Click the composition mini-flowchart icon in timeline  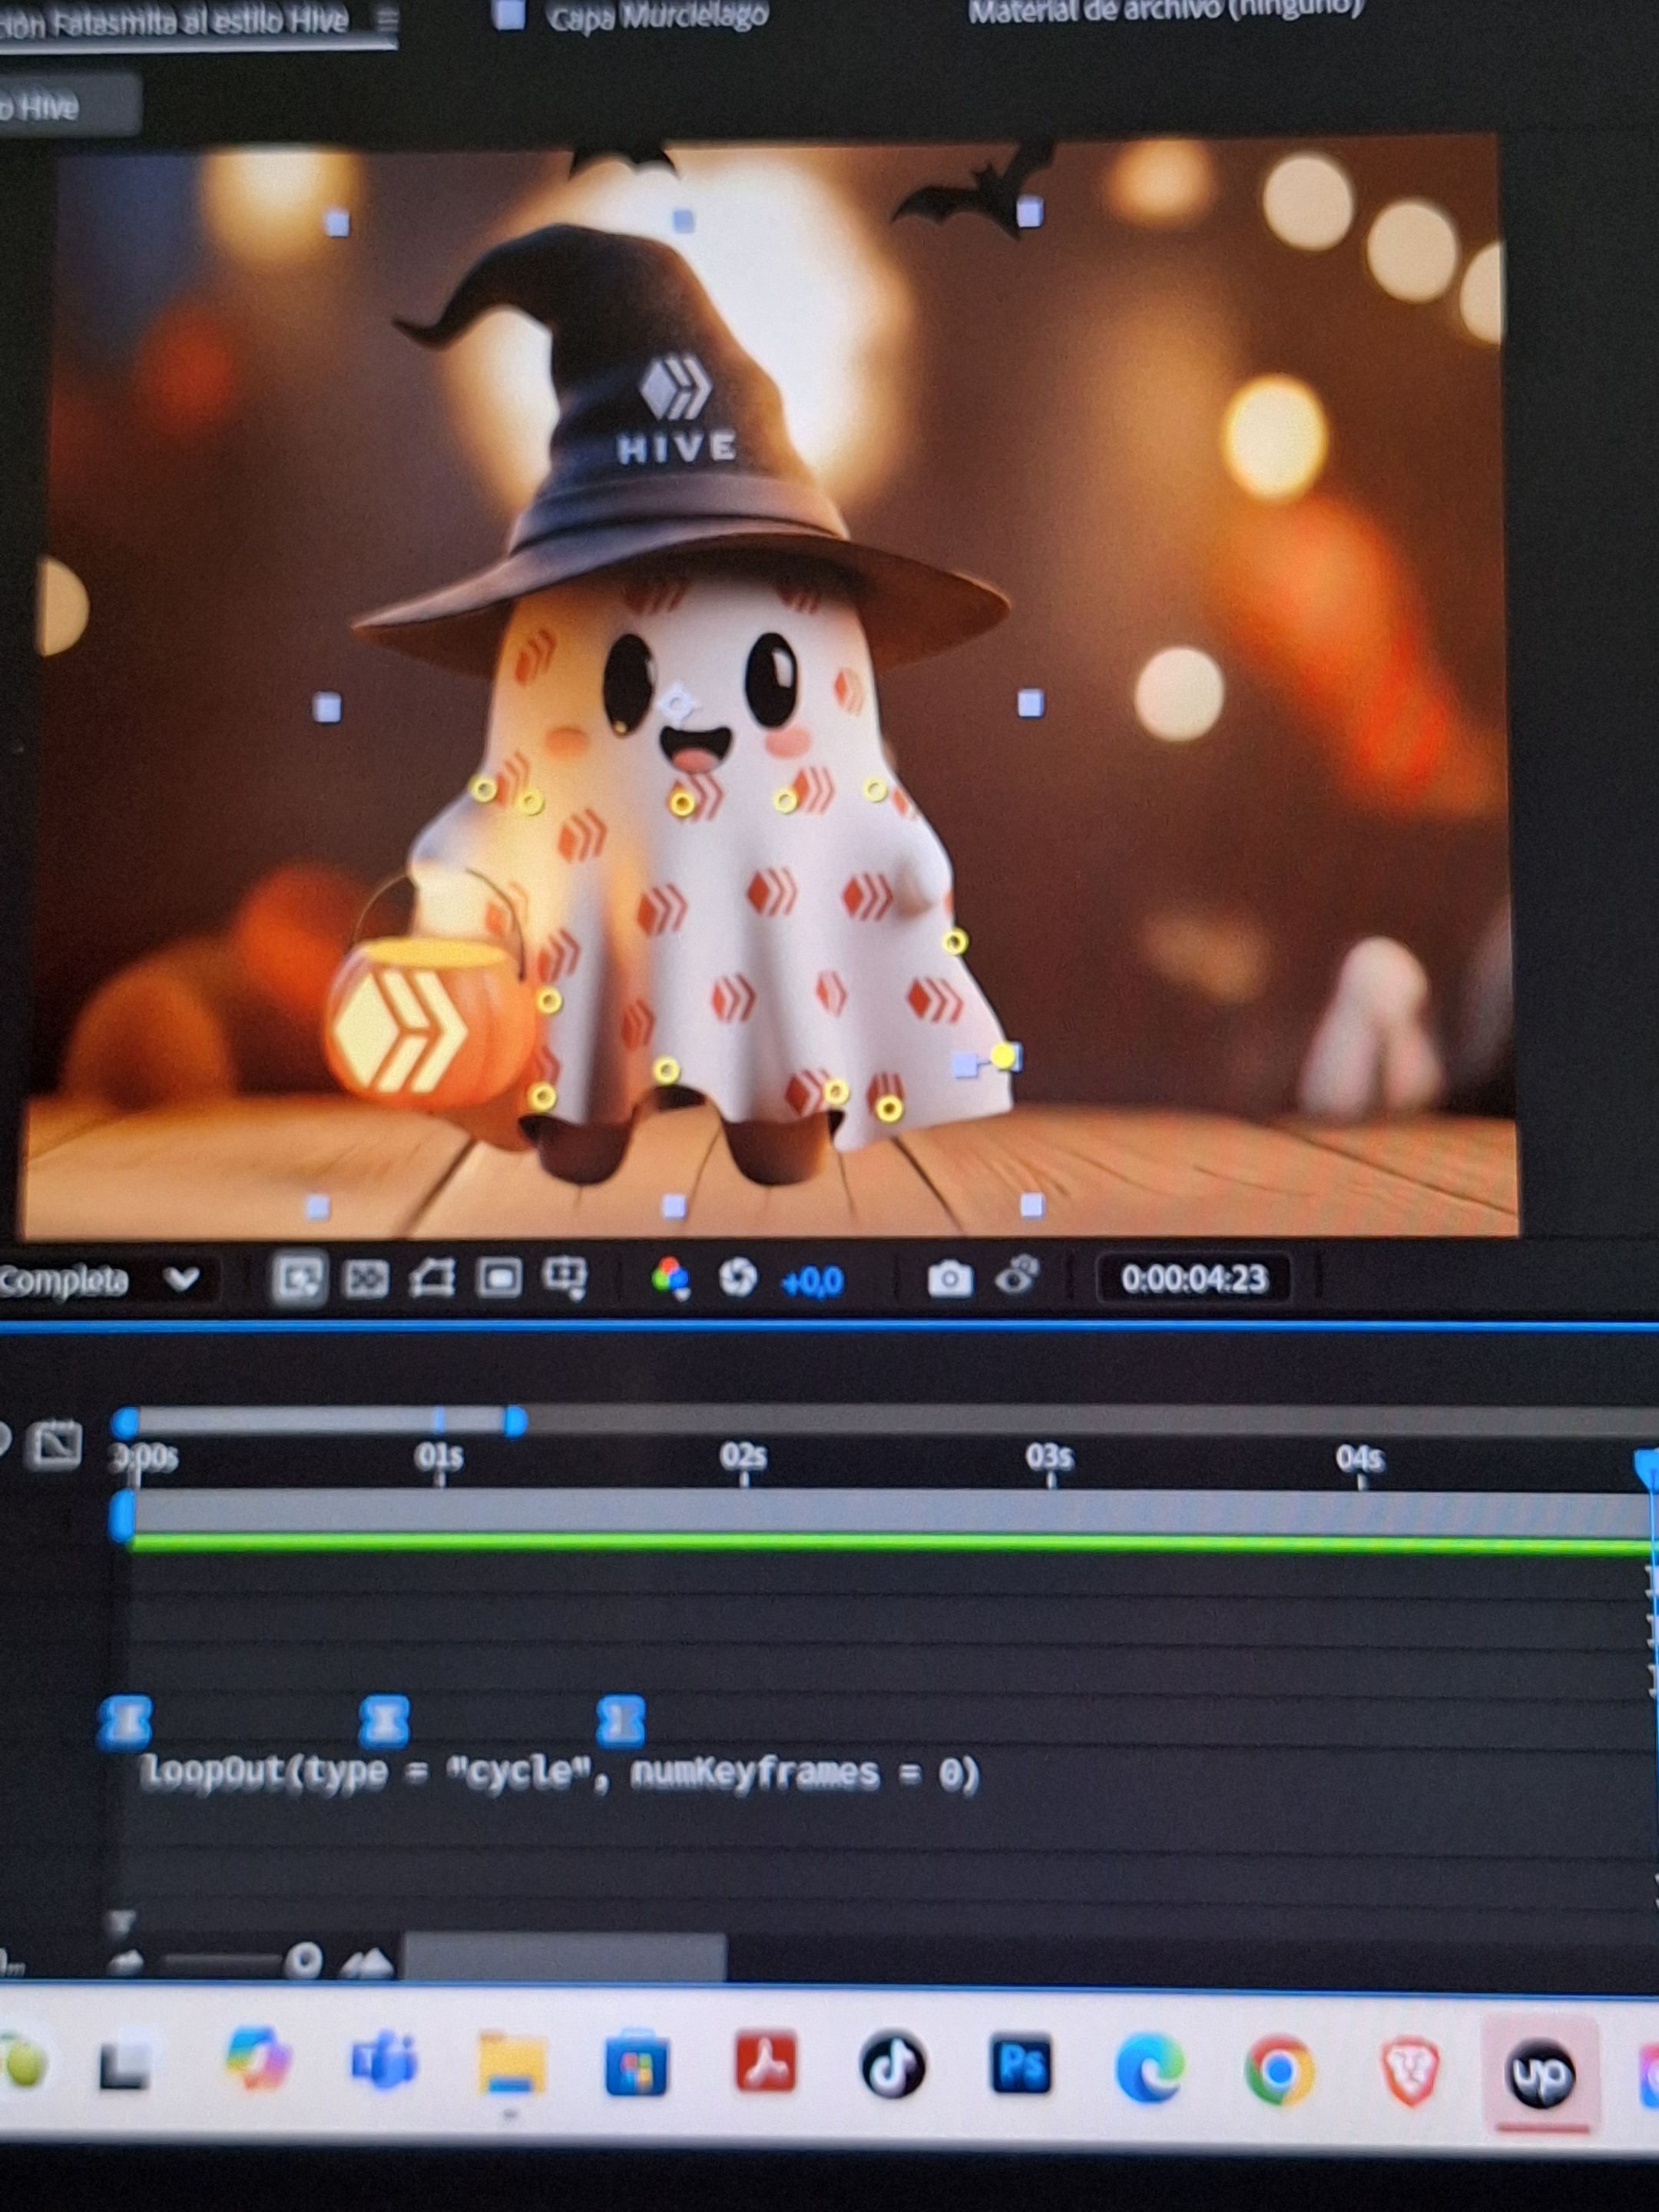click(54, 1445)
